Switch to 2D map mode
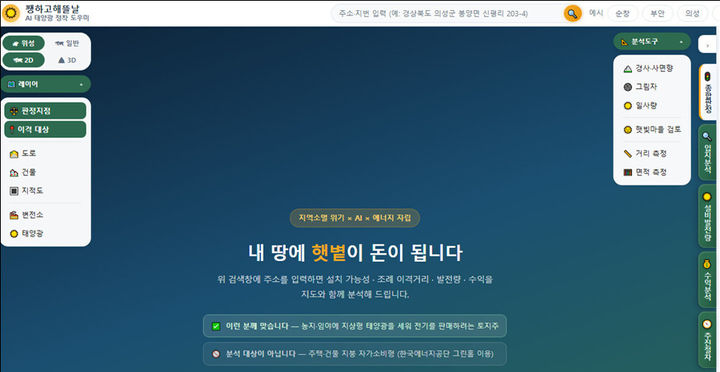 23,60
